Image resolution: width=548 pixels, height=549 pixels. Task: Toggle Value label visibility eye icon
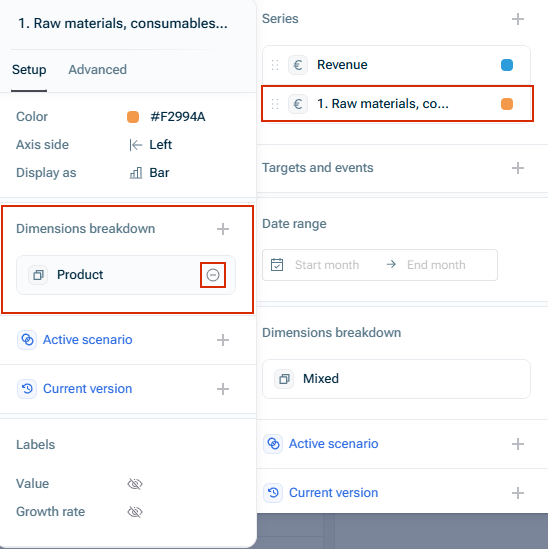pos(135,484)
